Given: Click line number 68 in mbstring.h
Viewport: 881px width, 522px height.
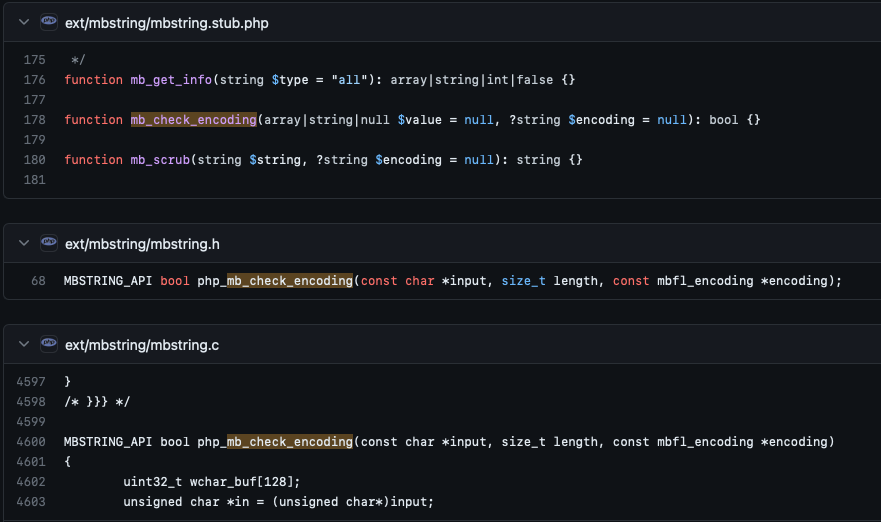Looking at the screenshot, I should tap(38, 281).
